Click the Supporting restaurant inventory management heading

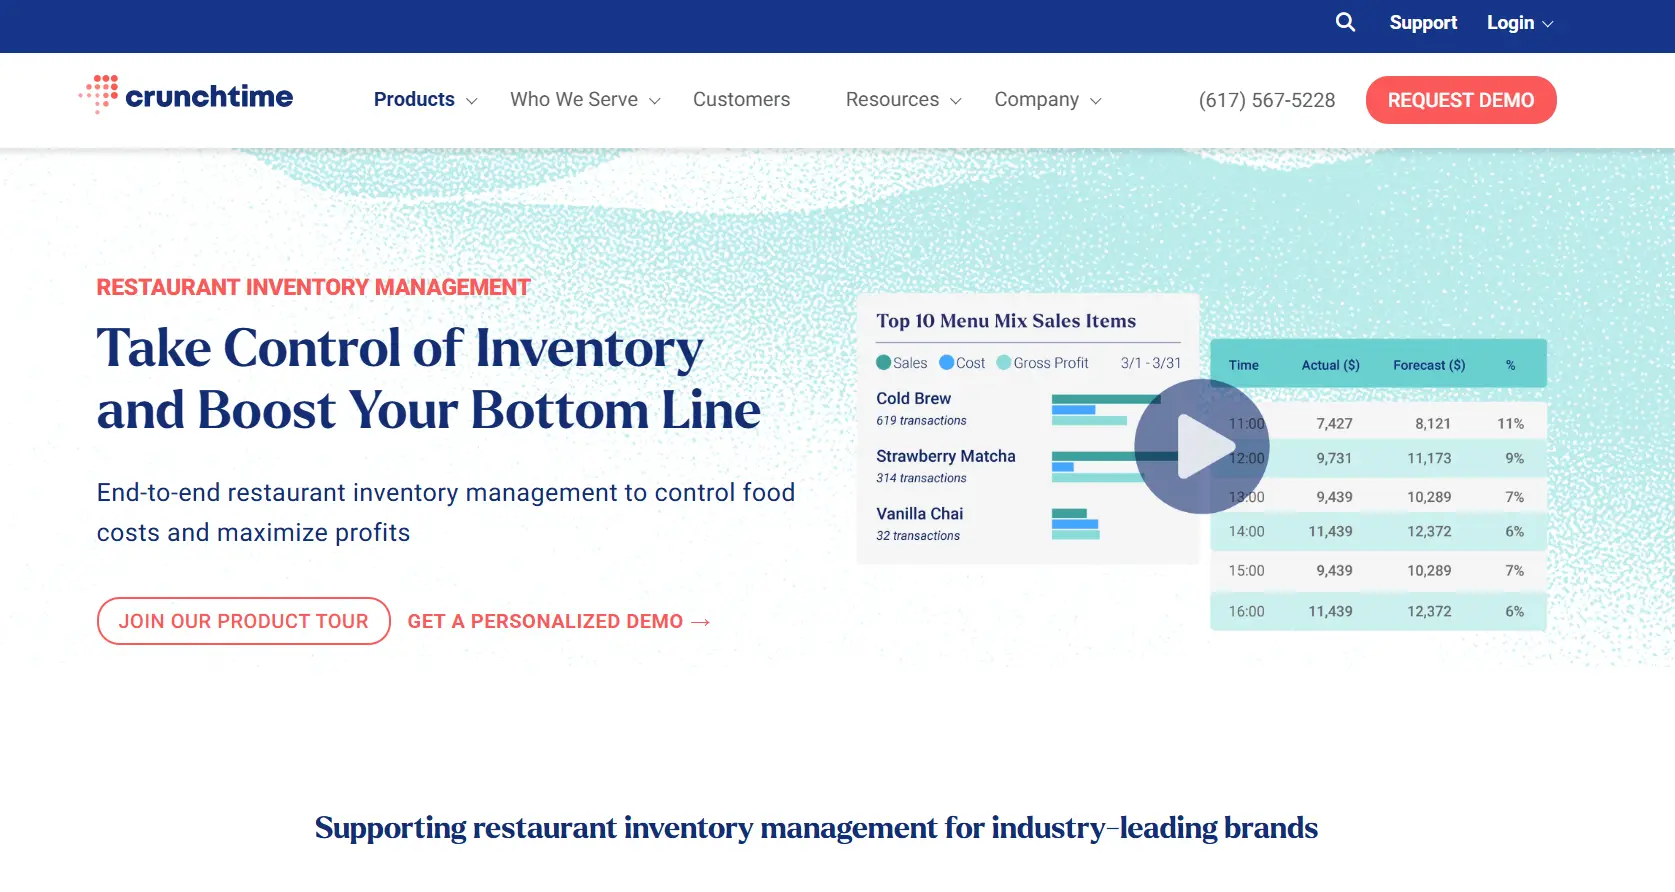click(x=816, y=828)
